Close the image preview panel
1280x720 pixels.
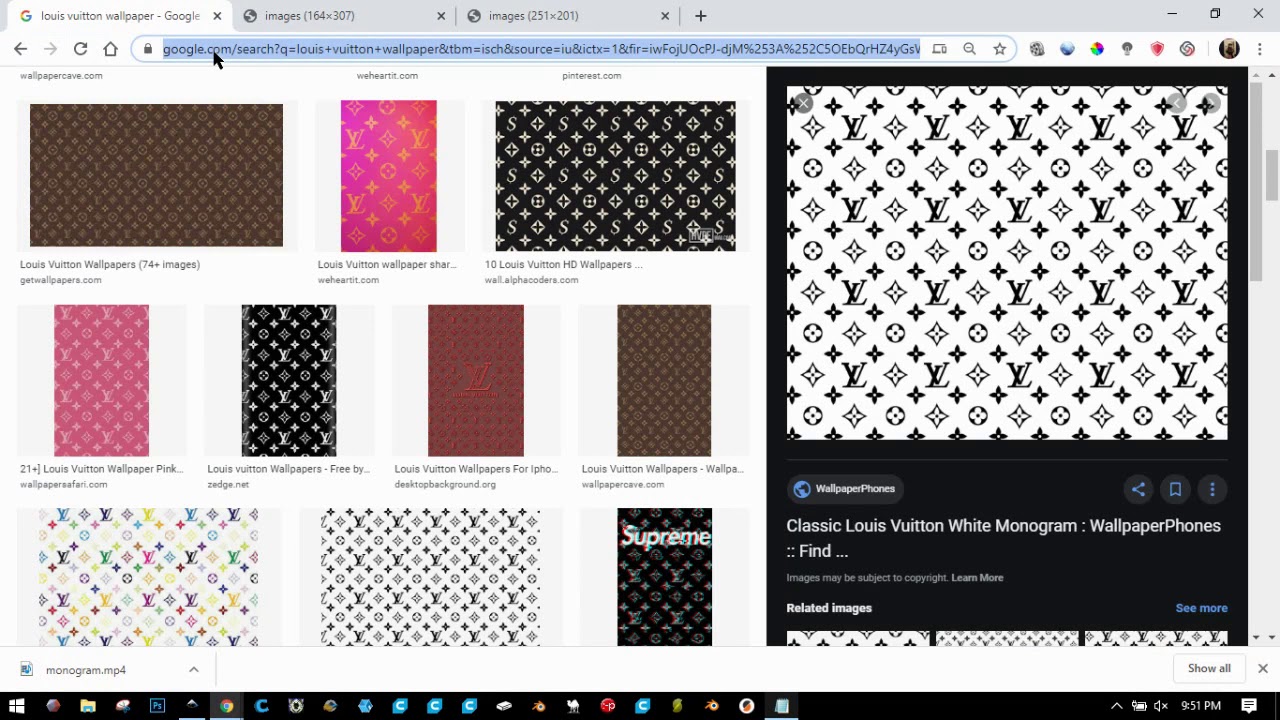(803, 103)
